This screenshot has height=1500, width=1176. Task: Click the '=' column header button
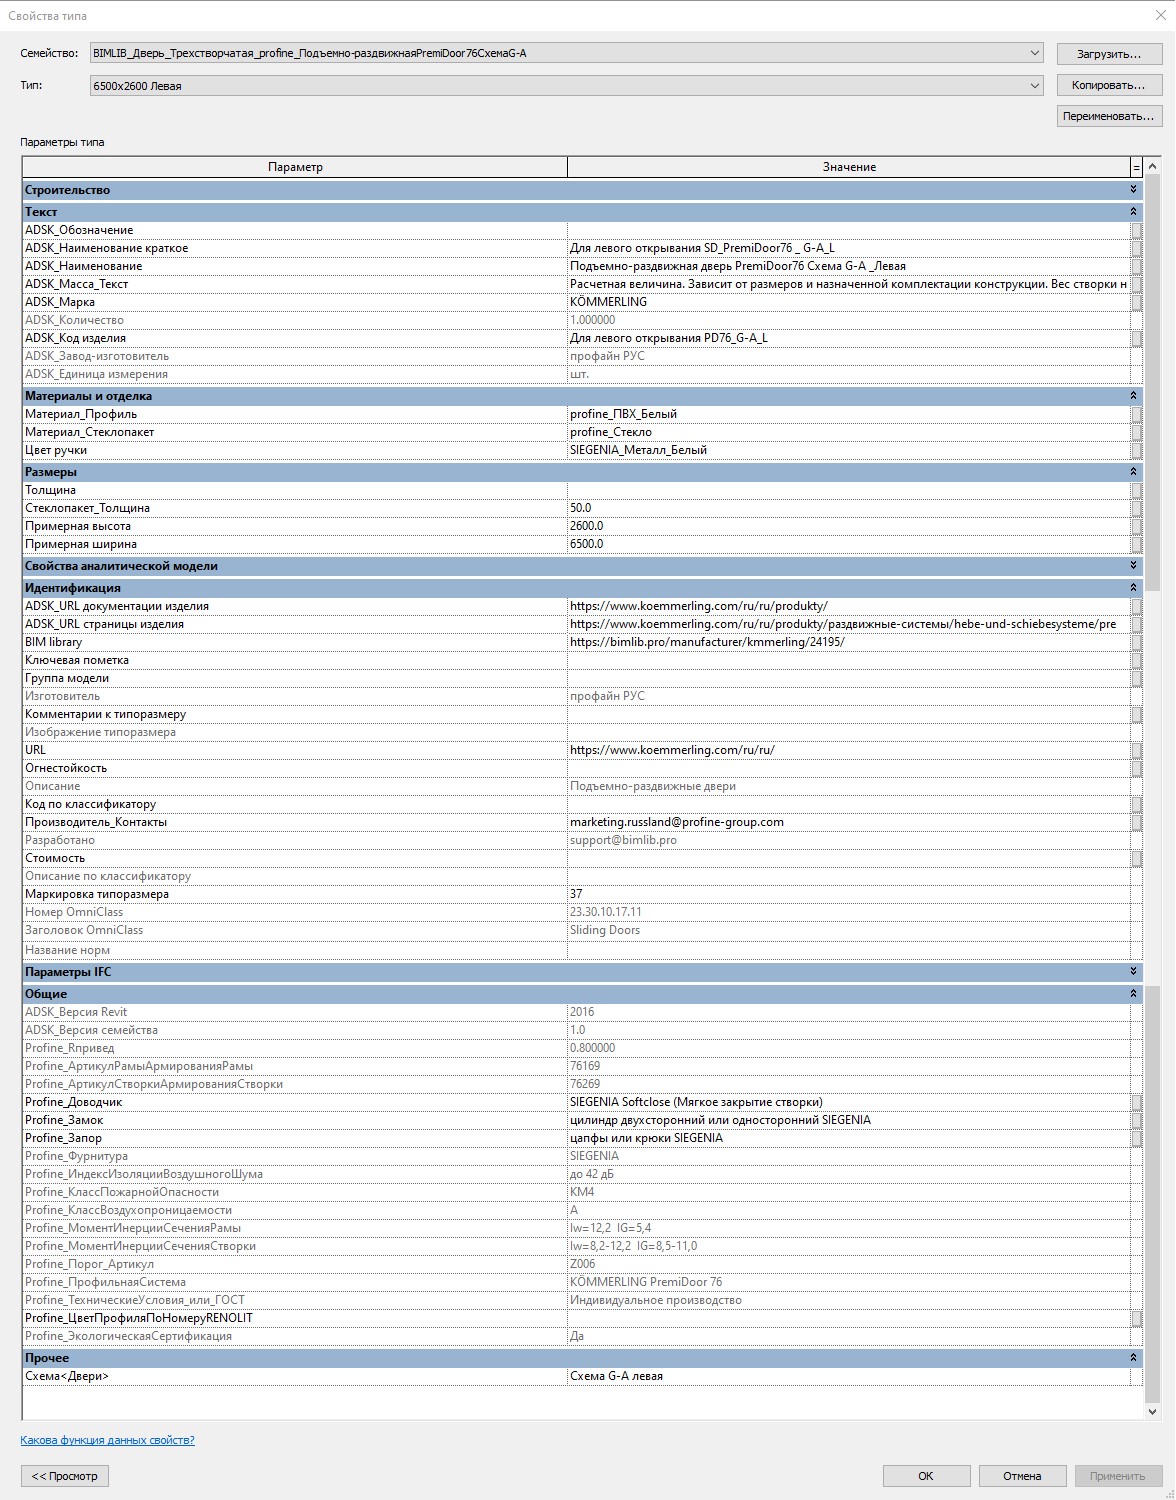click(x=1136, y=167)
